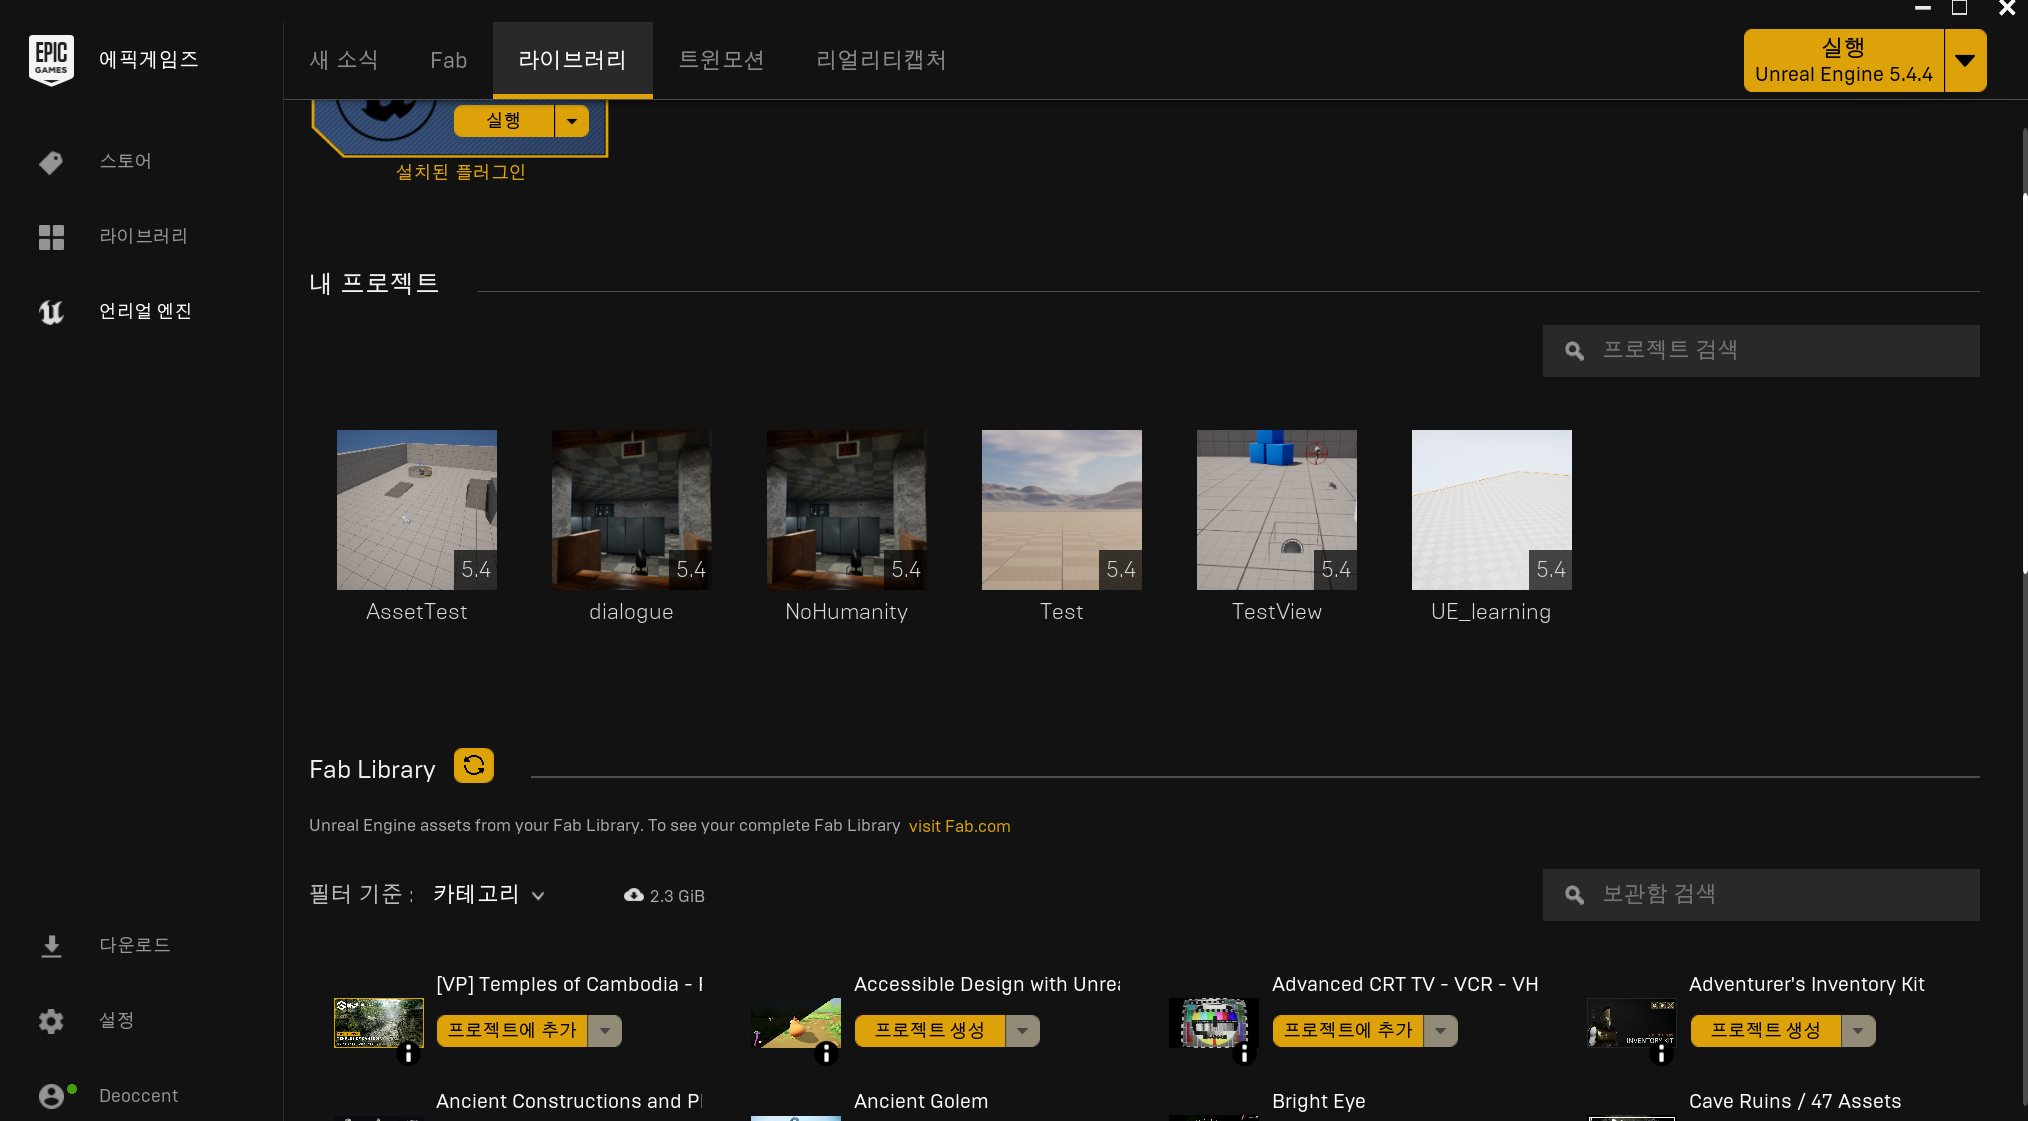The width and height of the screenshot is (2028, 1121).
Task: Select the 라이브러리 library tab
Action: [572, 60]
